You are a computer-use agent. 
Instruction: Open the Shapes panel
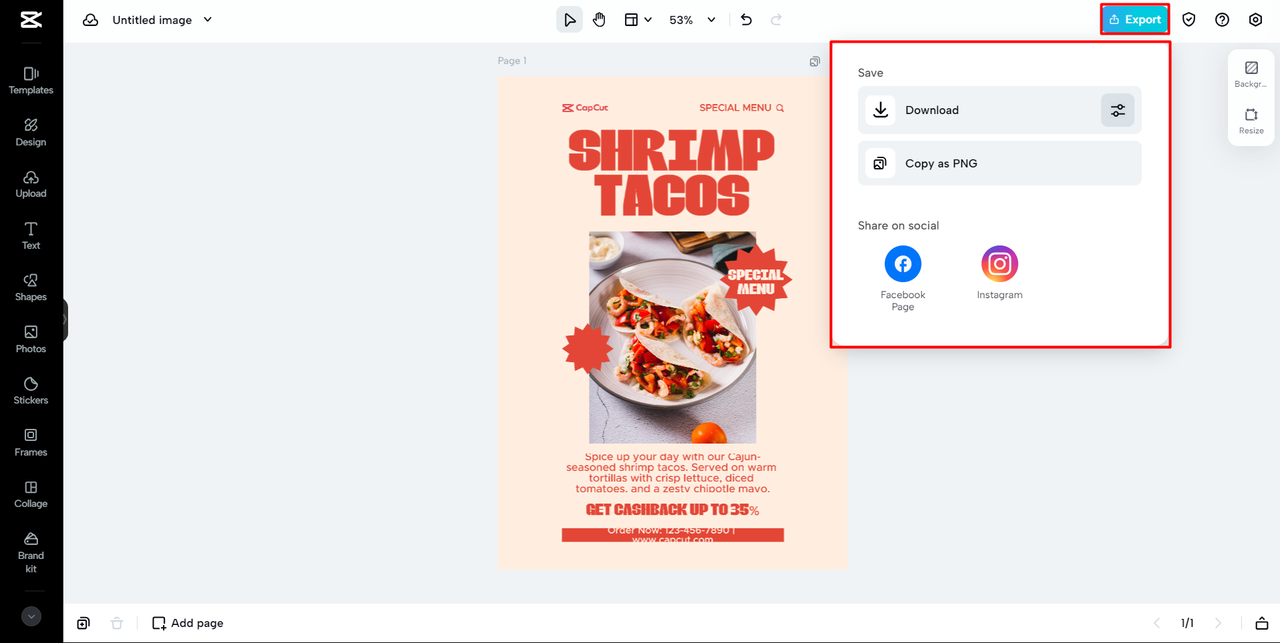(x=31, y=288)
